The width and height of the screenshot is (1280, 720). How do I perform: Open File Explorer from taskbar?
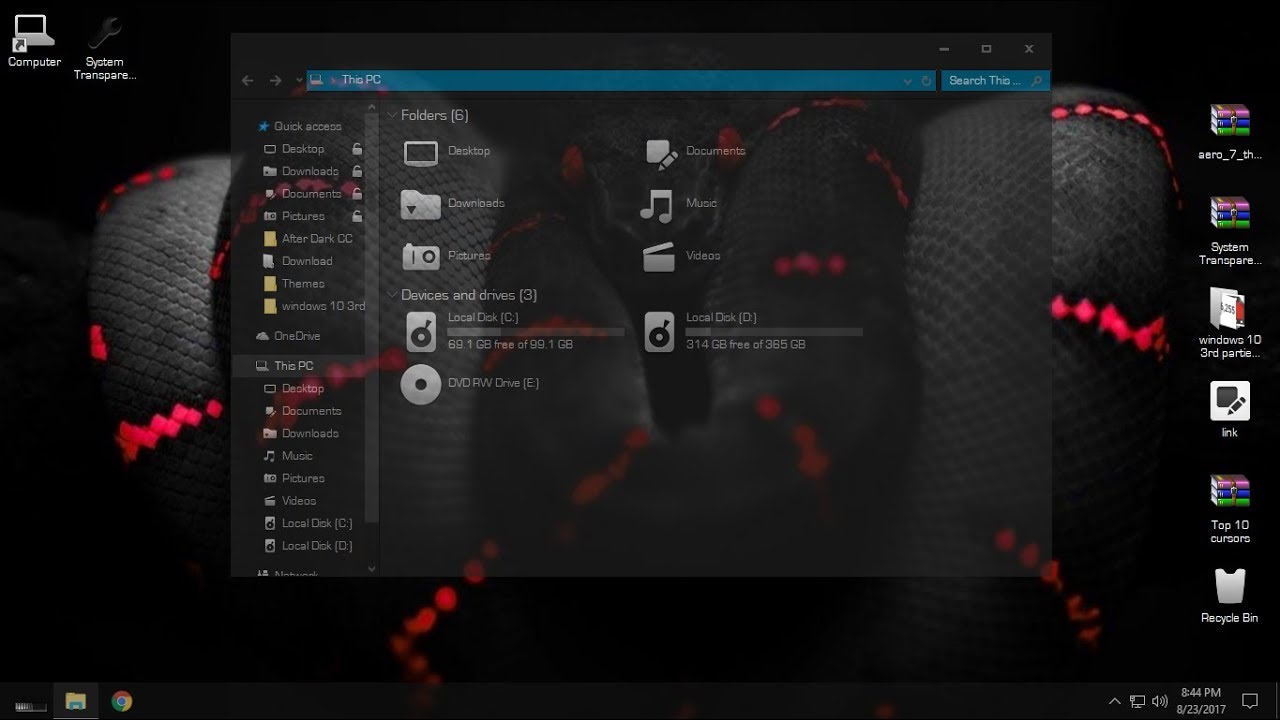(76, 701)
